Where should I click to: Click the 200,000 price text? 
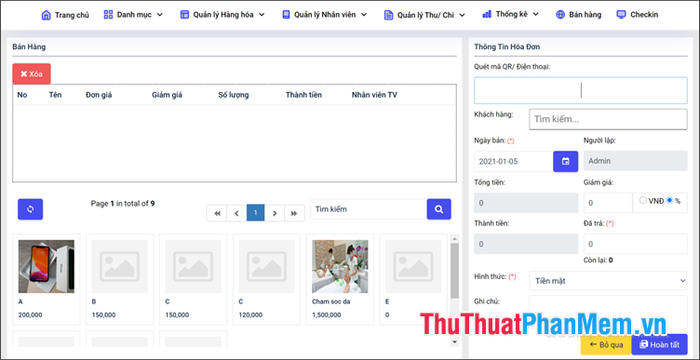click(30, 315)
